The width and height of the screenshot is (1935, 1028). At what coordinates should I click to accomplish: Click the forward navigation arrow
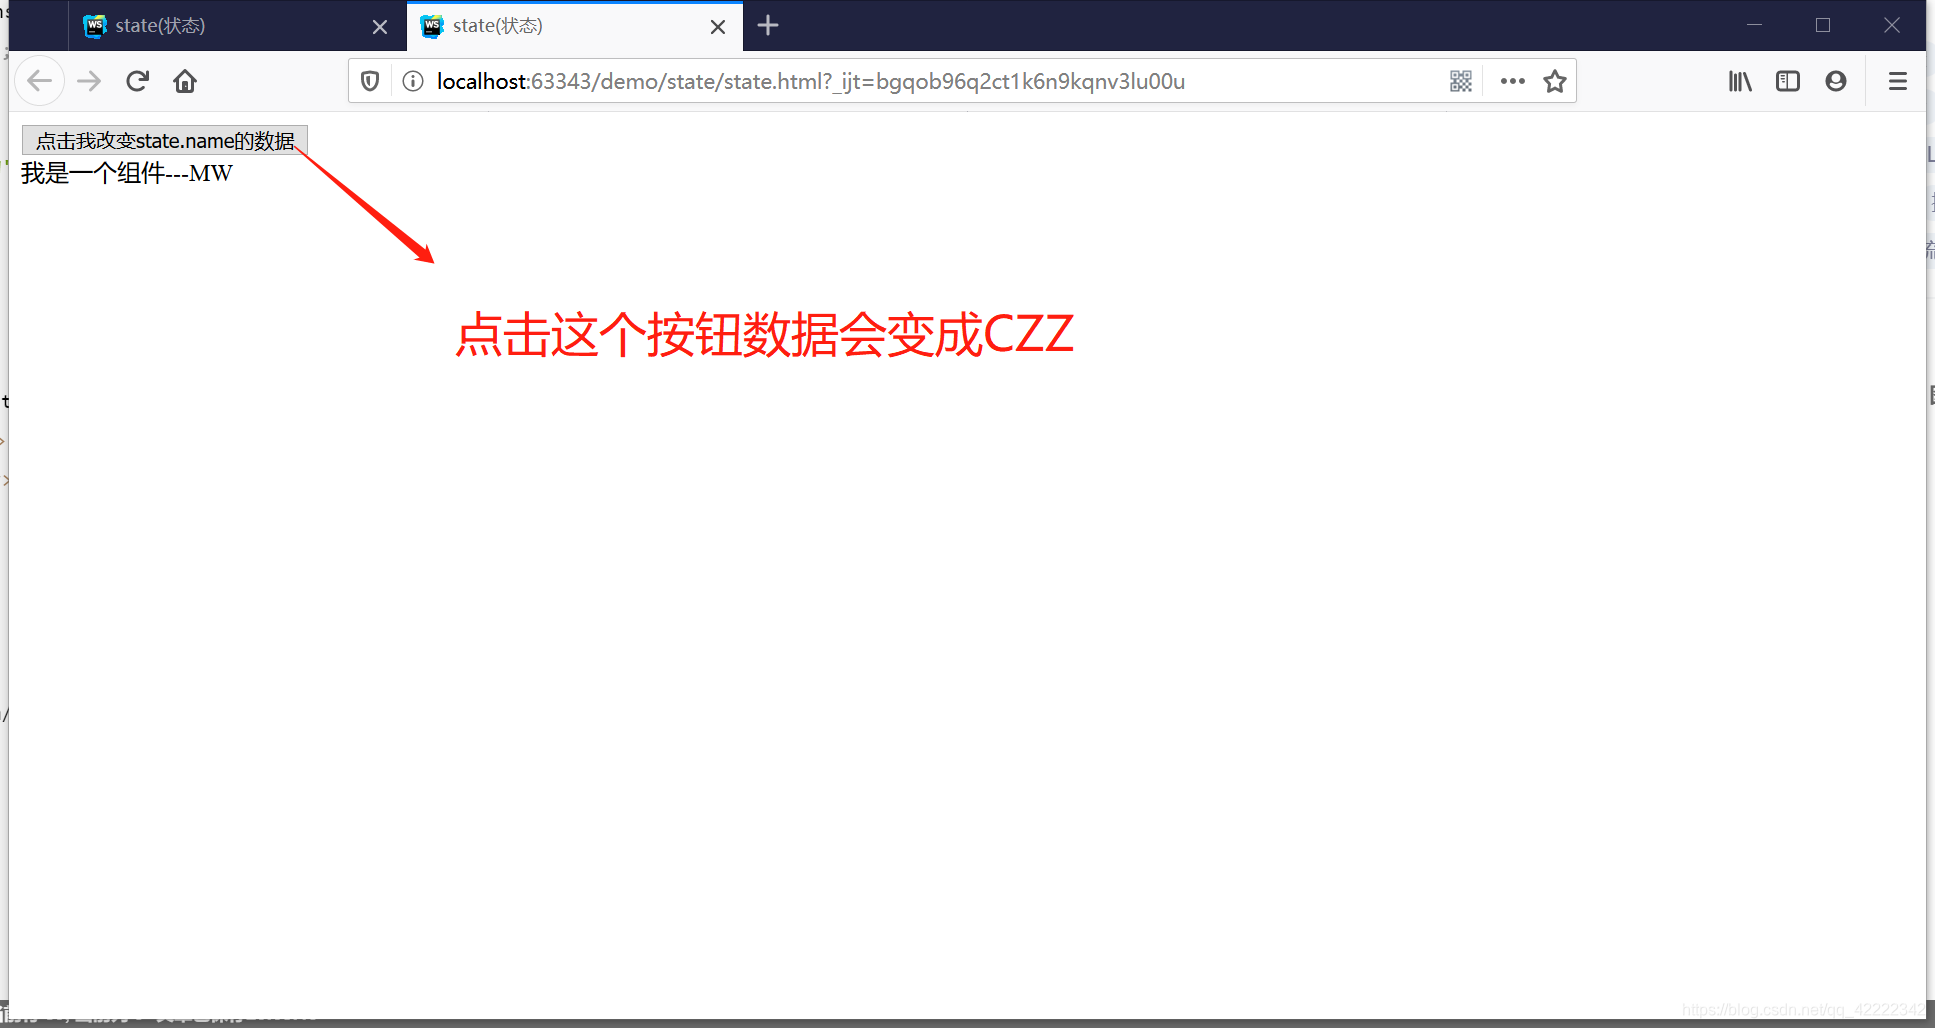tap(89, 81)
